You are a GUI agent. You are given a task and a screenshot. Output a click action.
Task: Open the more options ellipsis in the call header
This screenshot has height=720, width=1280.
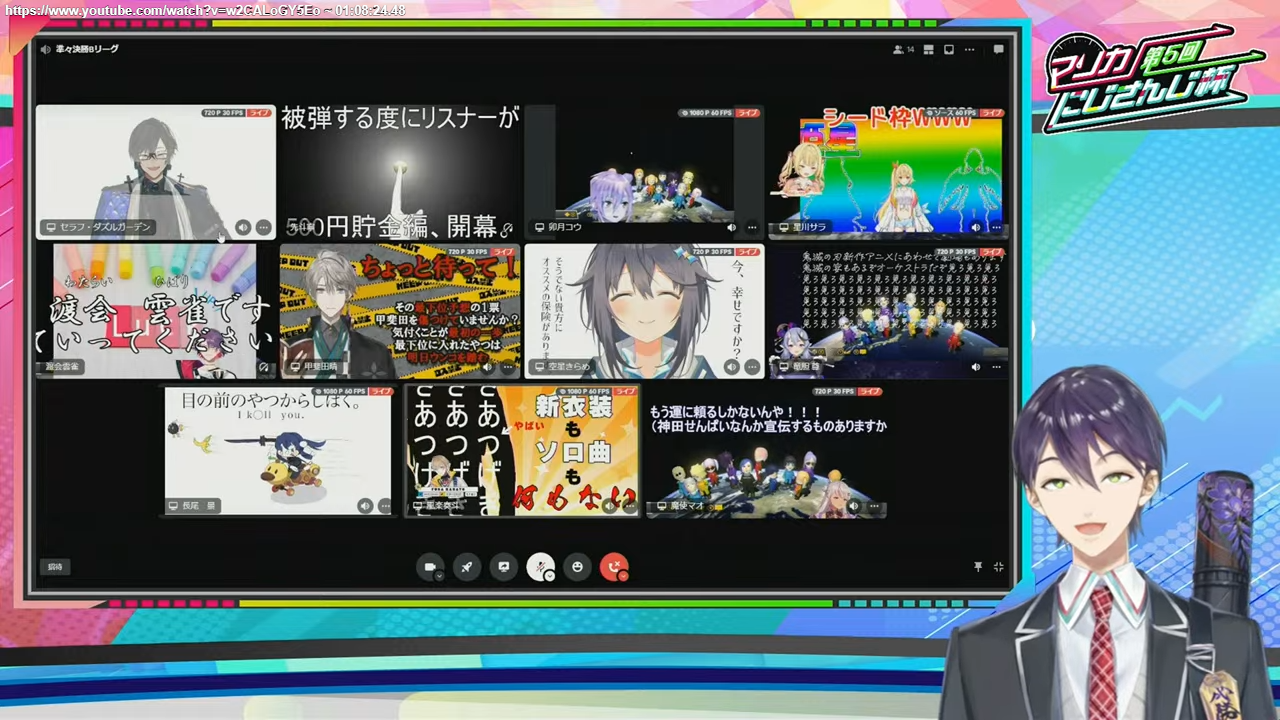click(969, 49)
